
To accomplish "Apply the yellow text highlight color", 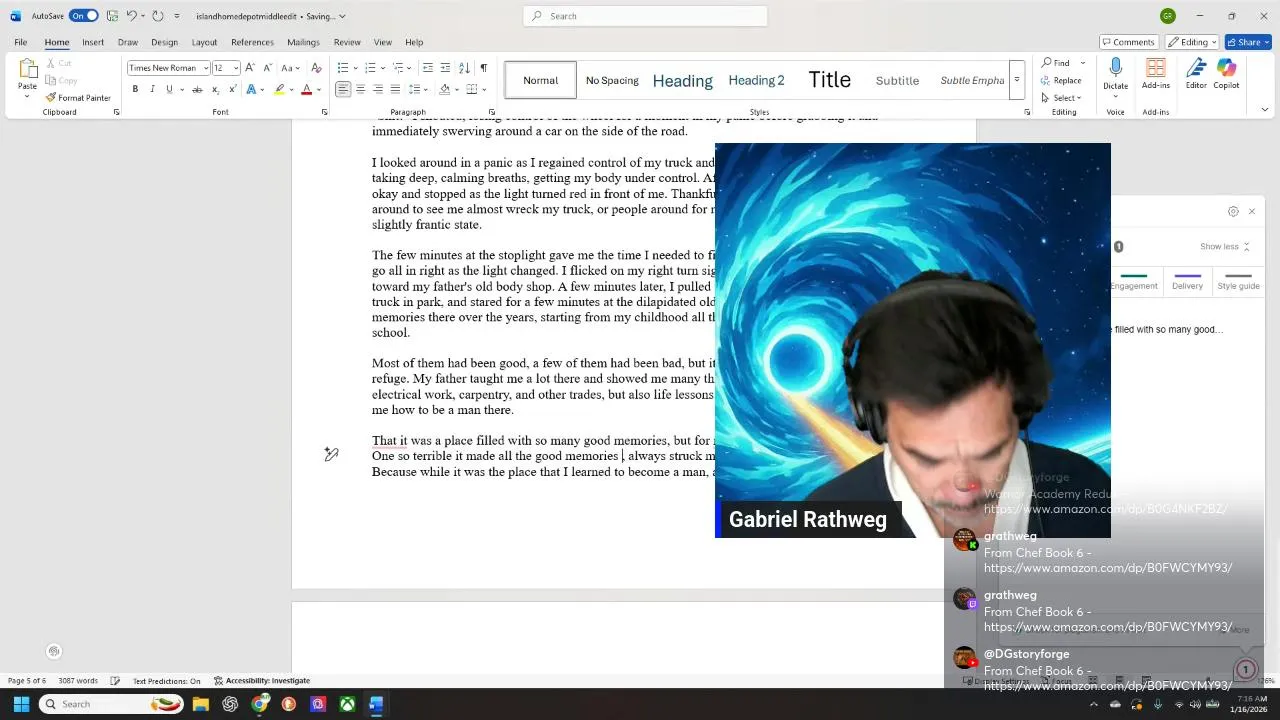I will 280,89.
